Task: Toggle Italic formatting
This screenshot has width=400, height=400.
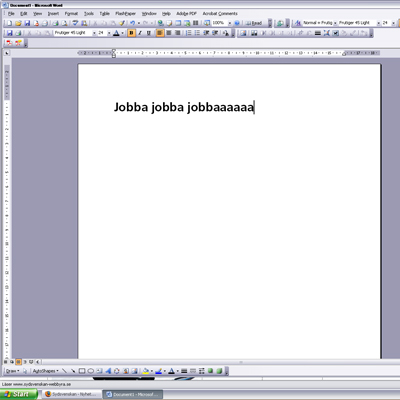Action: pos(140,33)
